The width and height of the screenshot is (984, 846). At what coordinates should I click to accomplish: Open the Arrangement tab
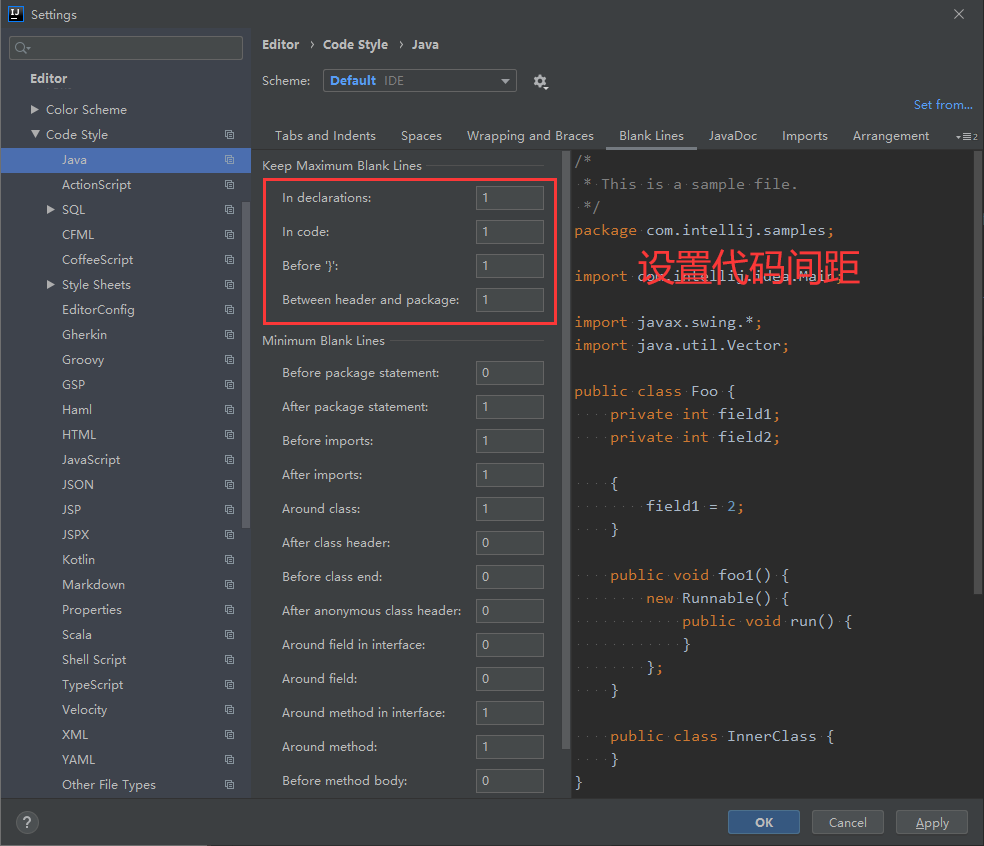point(890,136)
